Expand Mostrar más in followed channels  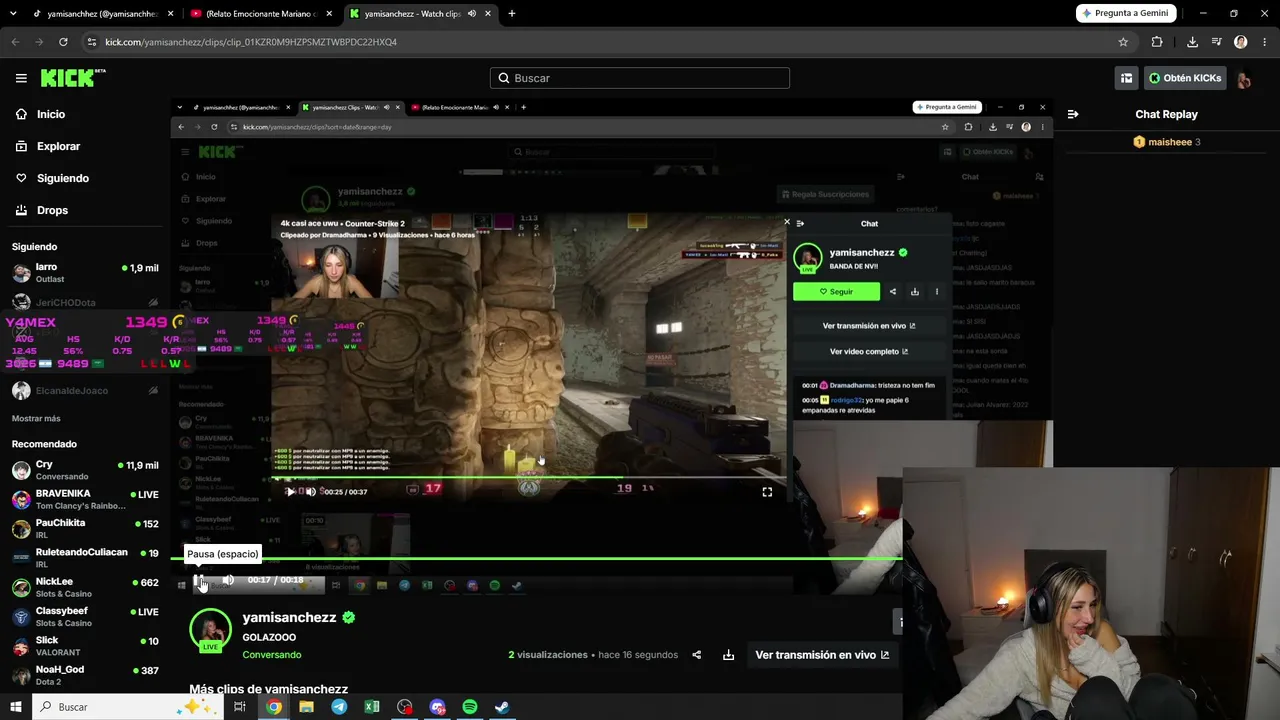(36, 419)
